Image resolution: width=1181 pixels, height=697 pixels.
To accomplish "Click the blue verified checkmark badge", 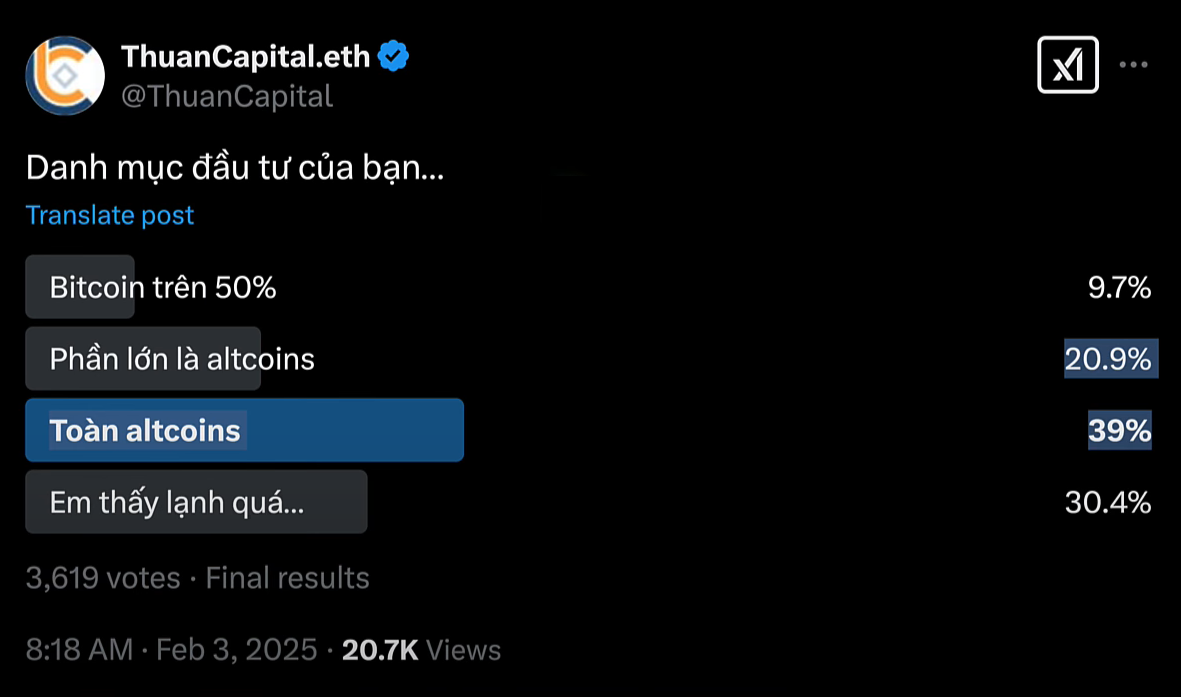I will point(393,57).
